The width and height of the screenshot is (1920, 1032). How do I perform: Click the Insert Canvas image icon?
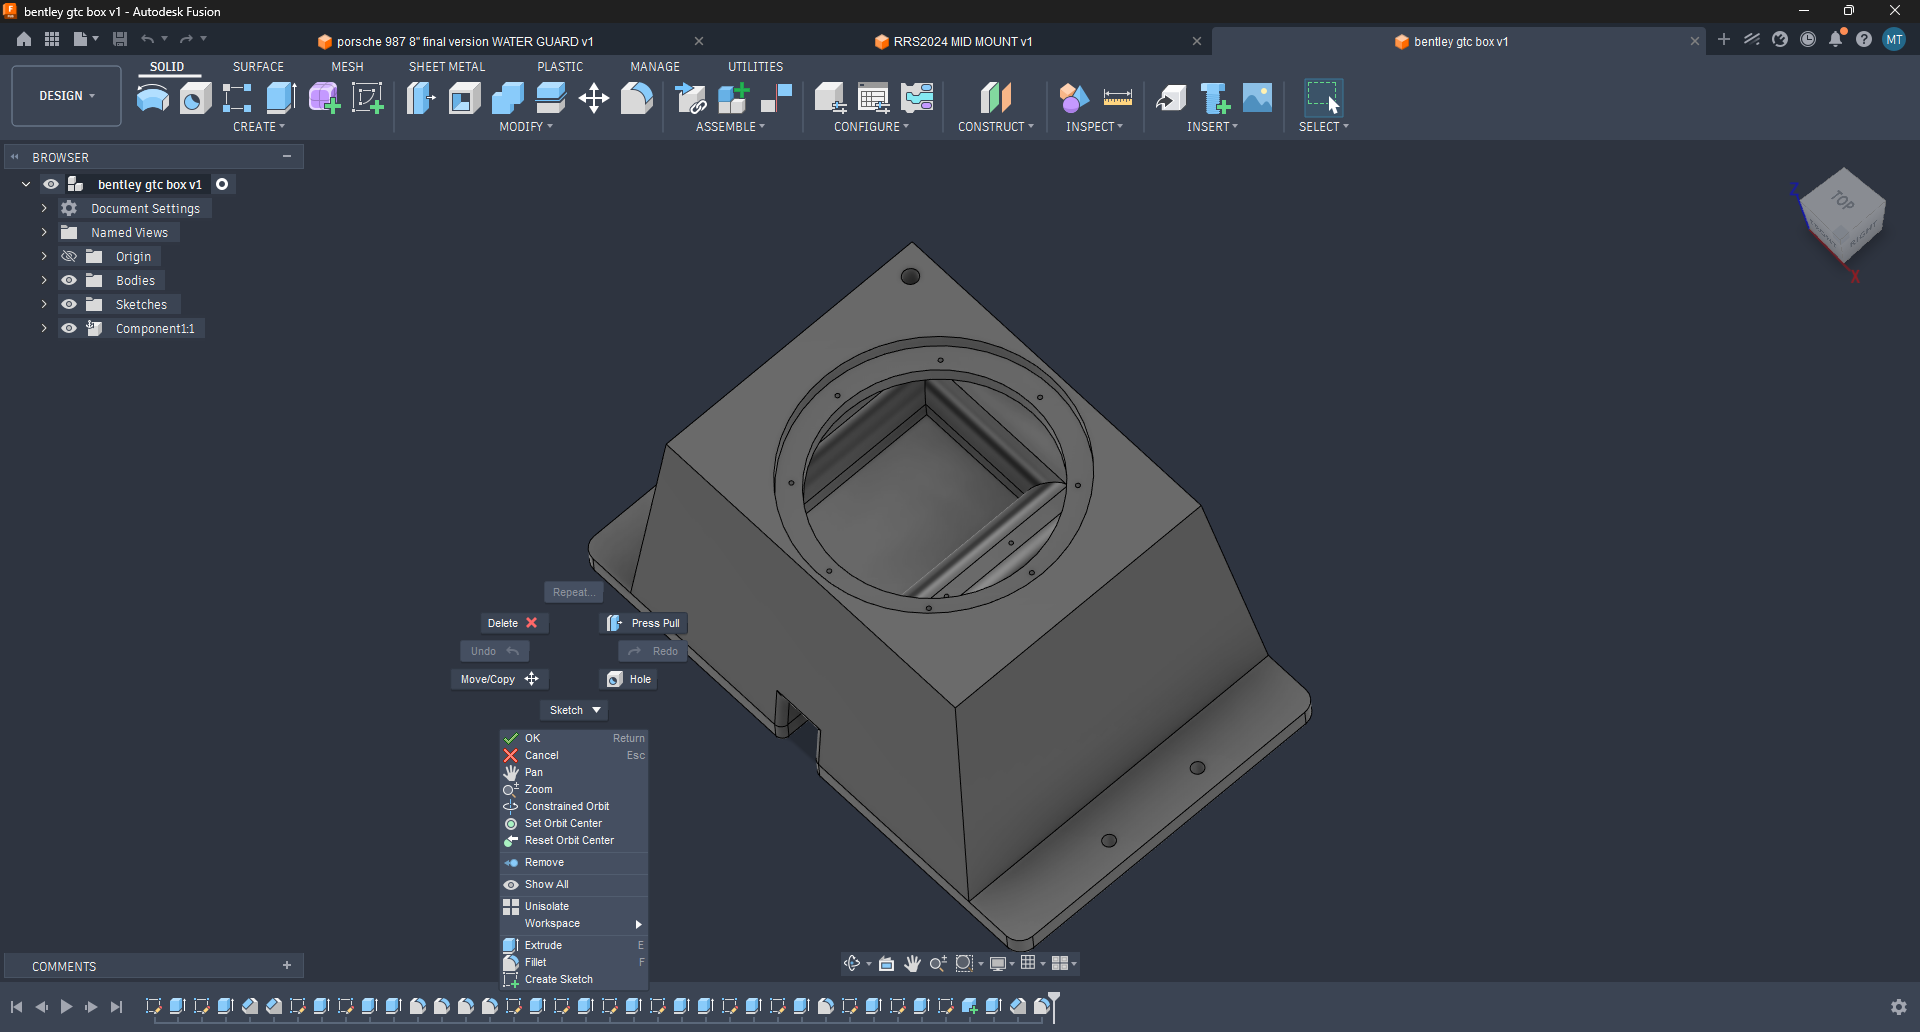(x=1257, y=98)
